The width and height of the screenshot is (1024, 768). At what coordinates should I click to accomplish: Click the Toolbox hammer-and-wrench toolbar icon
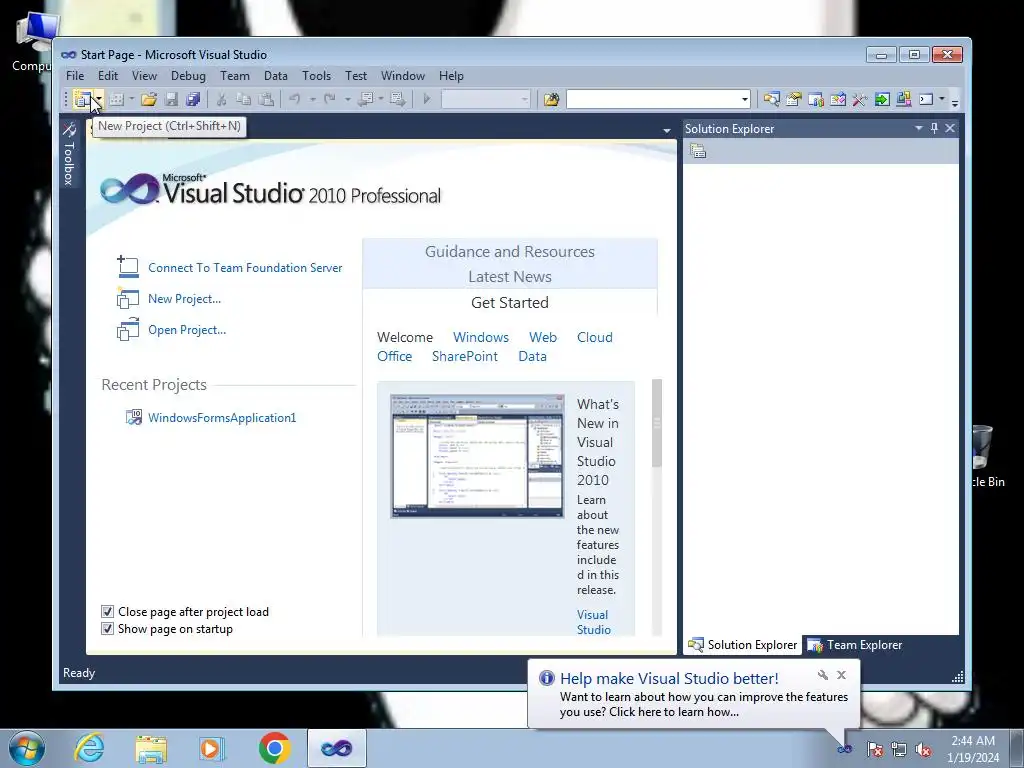pos(860,99)
